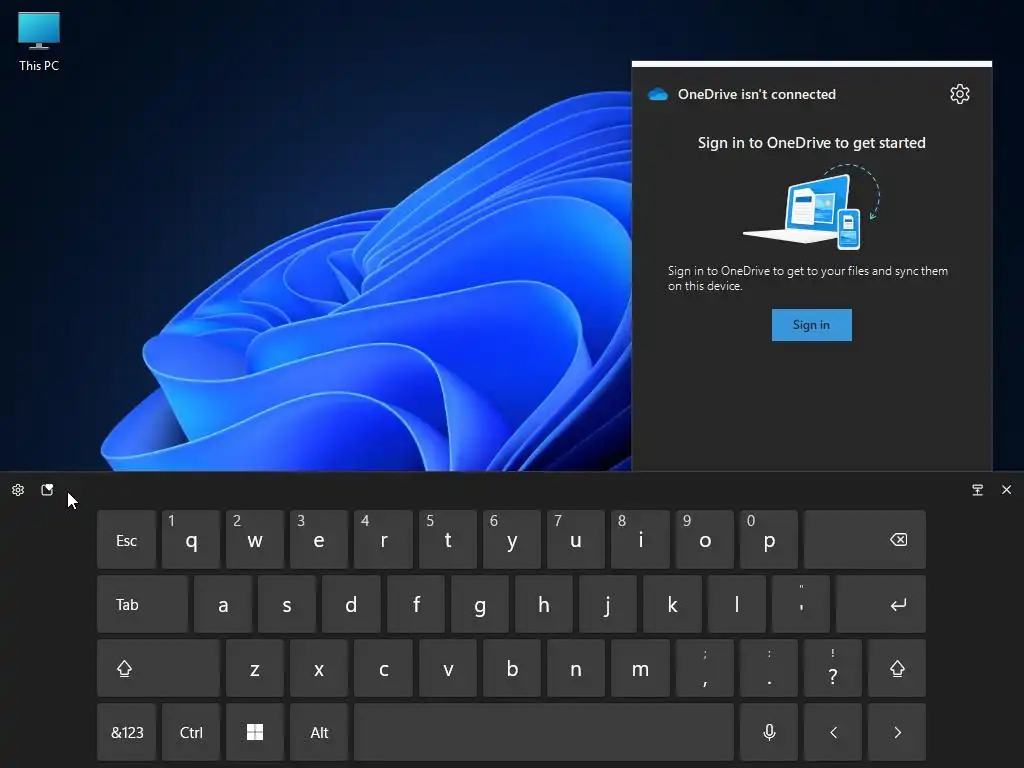Tap the Enter key
The image size is (1024, 768).
click(x=880, y=604)
